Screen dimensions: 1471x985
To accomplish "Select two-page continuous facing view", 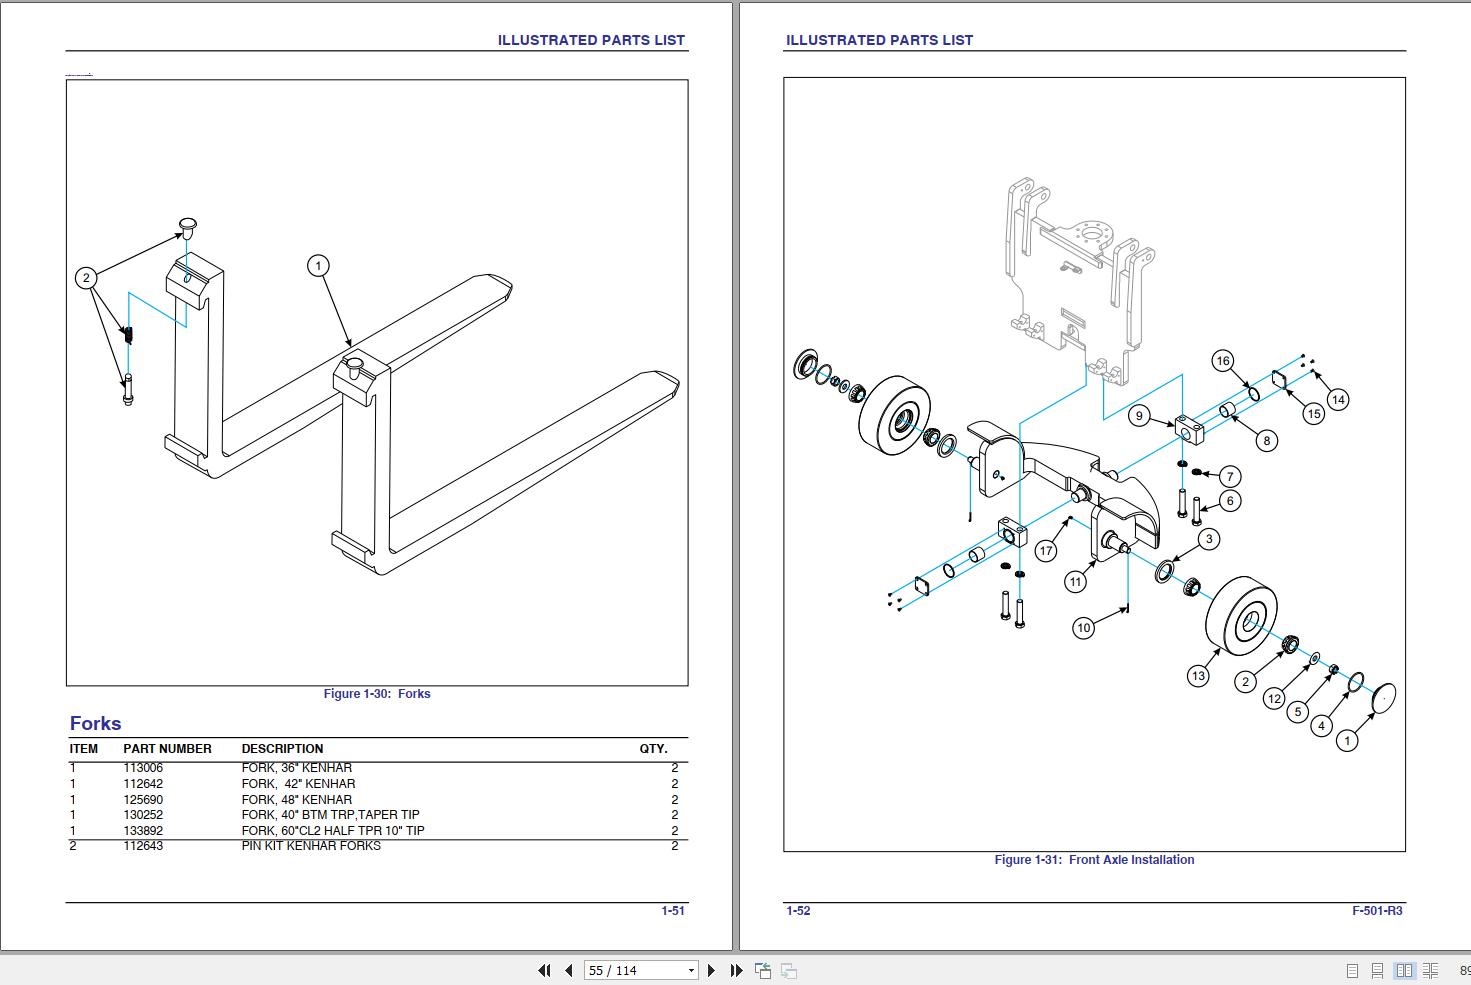I will [x=1431, y=970].
